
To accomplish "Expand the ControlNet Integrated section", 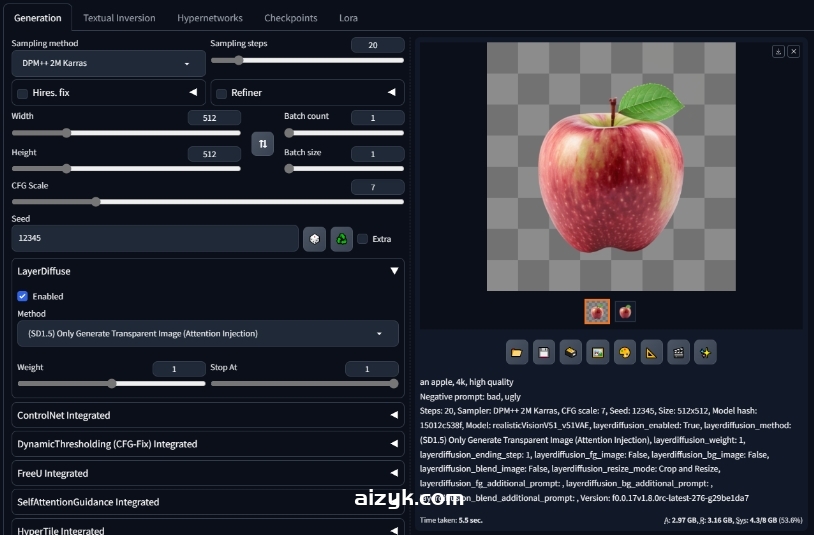I will click(x=208, y=415).
